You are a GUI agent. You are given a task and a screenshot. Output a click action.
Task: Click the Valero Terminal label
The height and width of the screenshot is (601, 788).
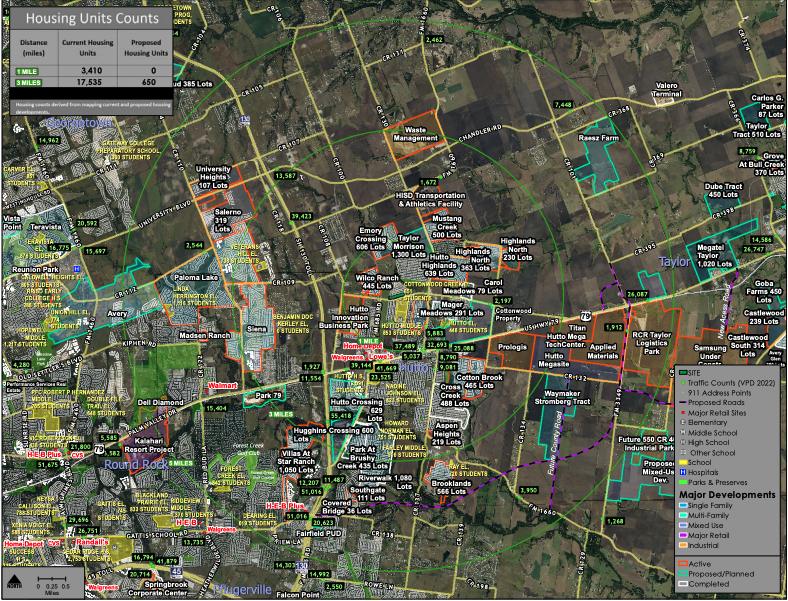tap(667, 90)
